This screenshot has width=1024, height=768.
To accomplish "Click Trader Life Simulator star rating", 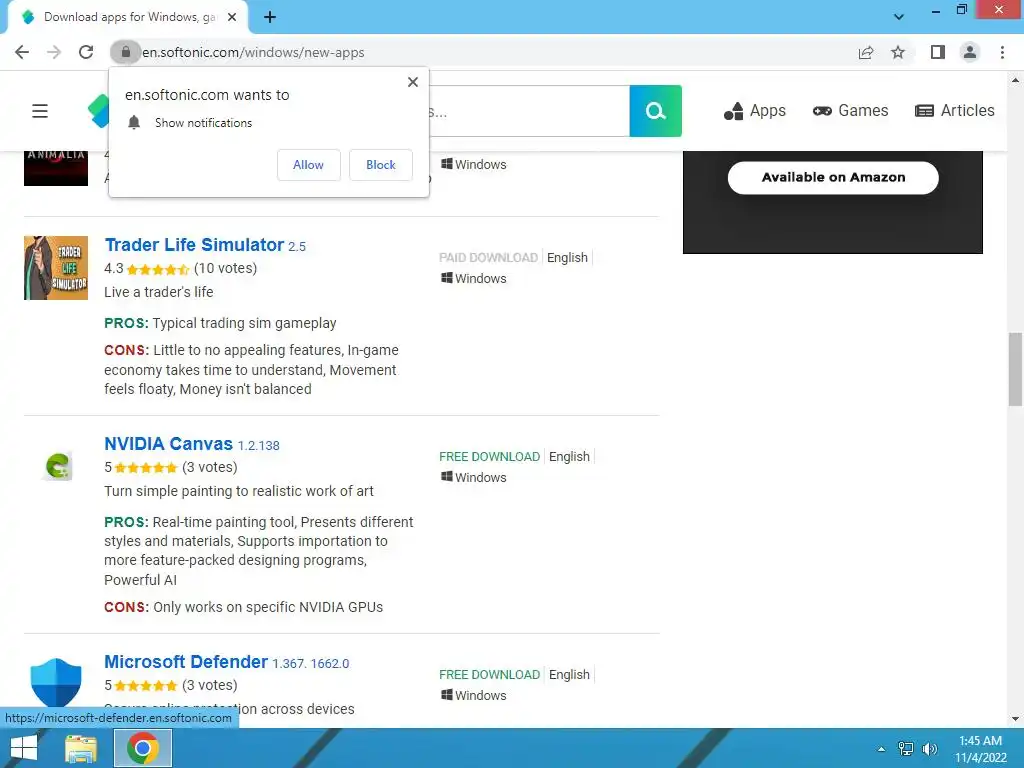I will [x=157, y=269].
